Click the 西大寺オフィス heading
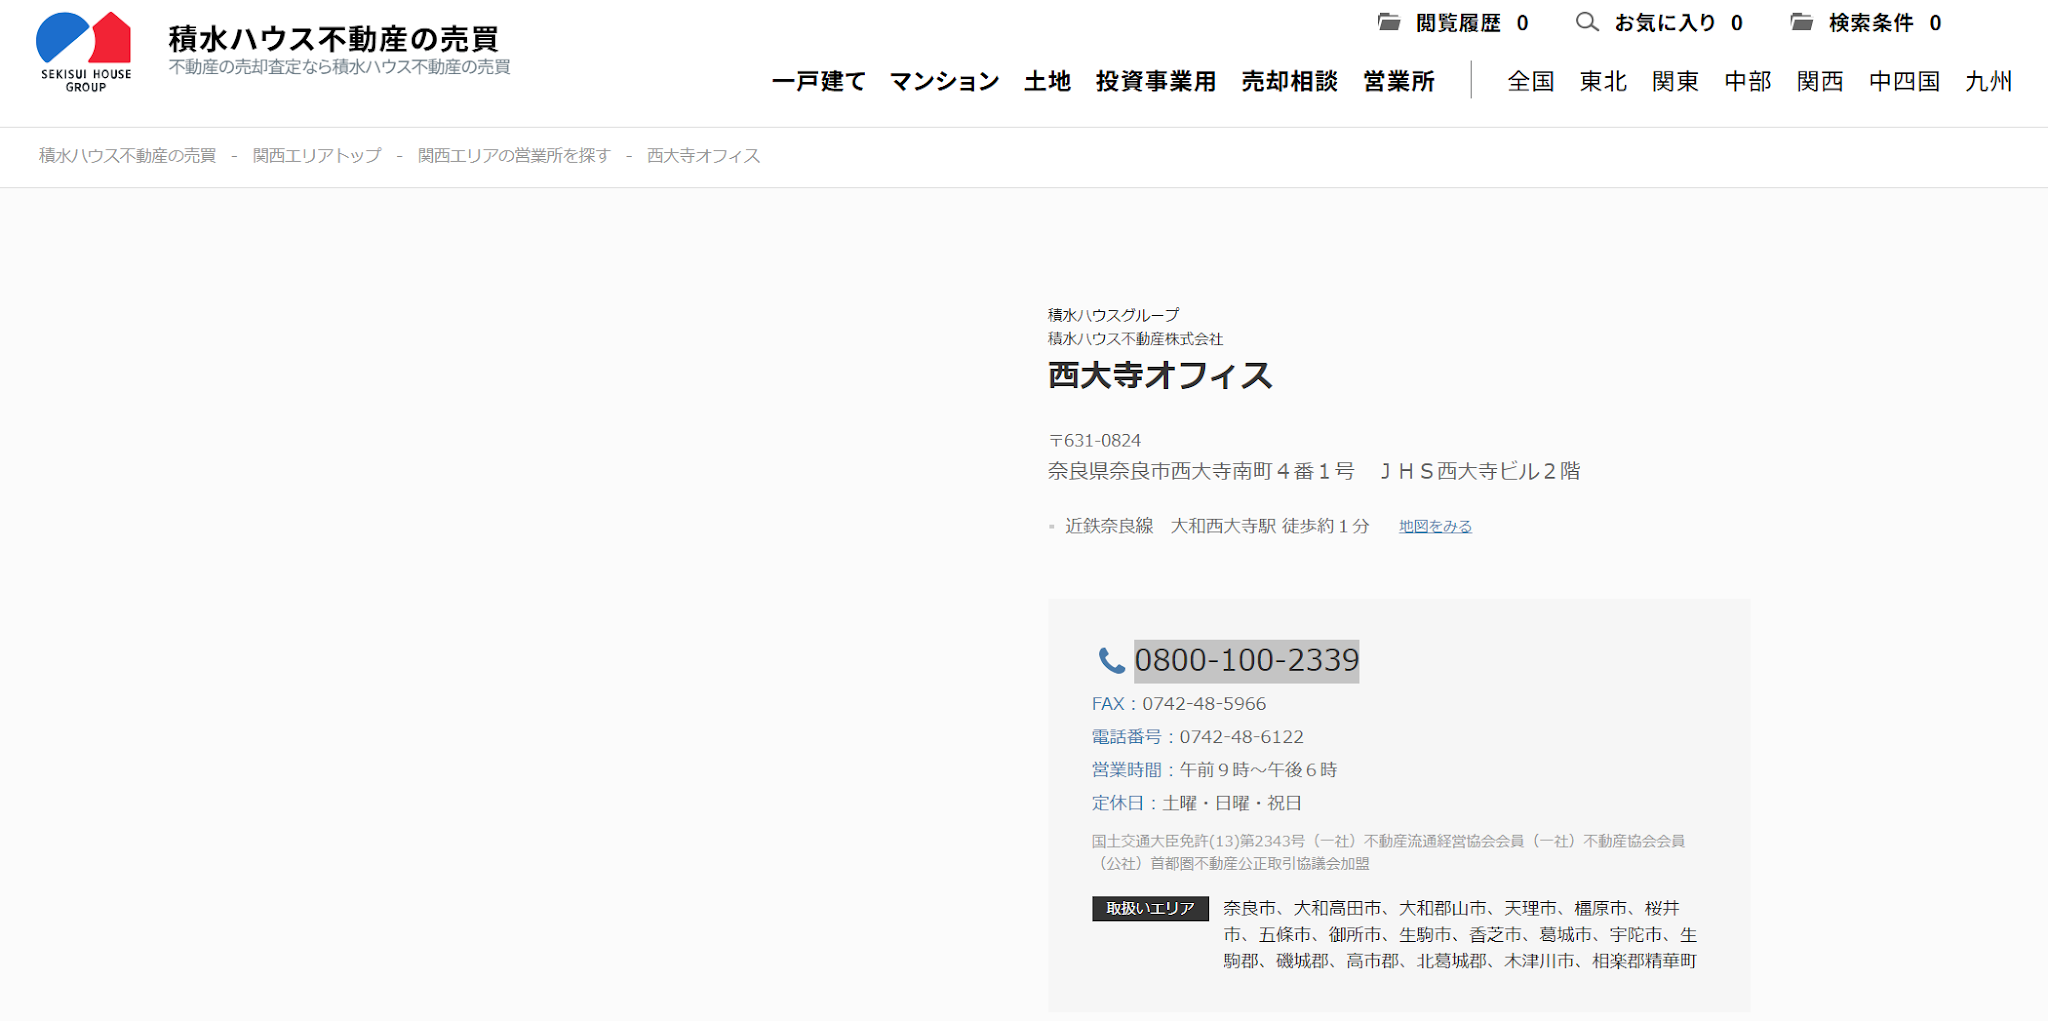Image resolution: width=2048 pixels, height=1021 pixels. click(1160, 375)
